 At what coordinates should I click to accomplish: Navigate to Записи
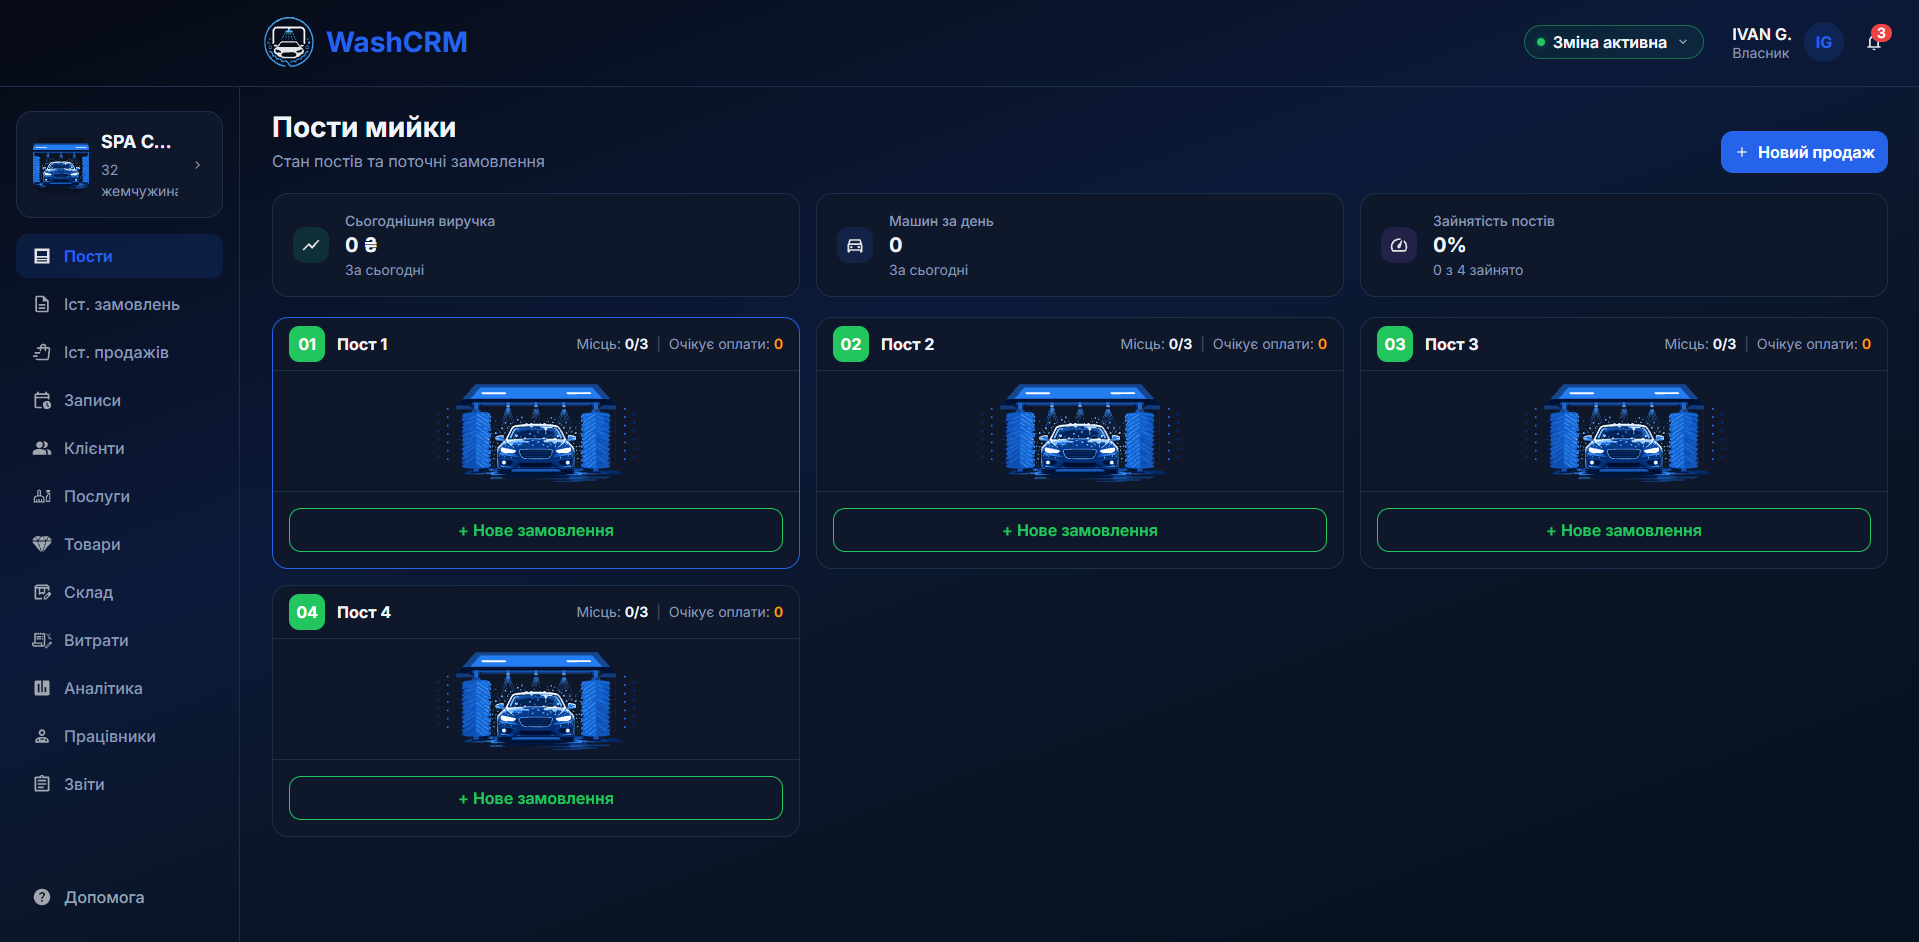(119, 400)
